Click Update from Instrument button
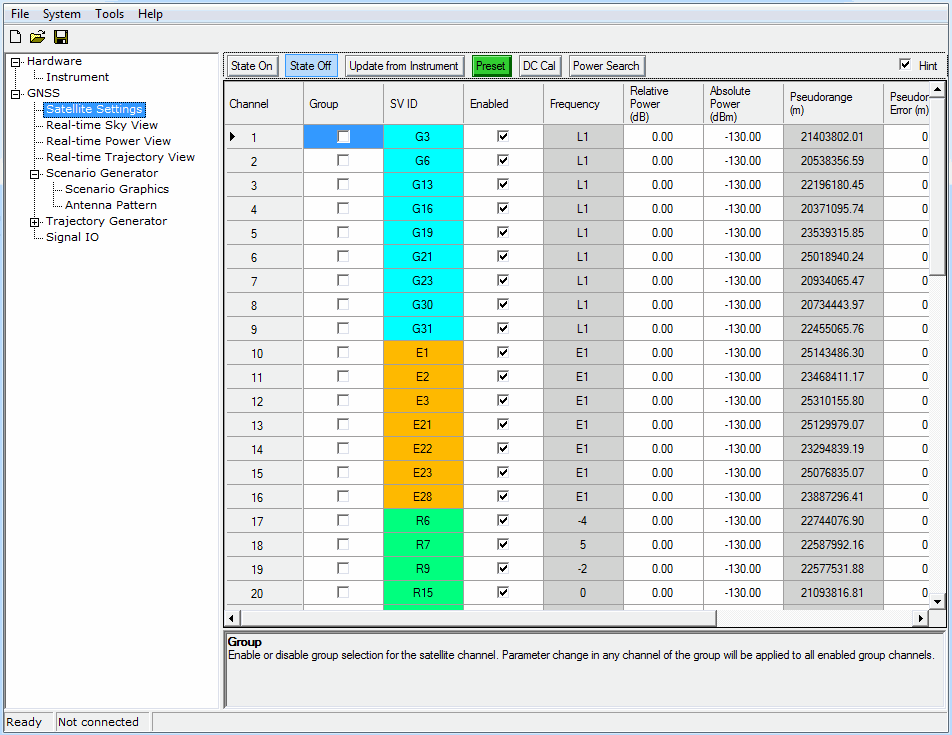Screen dimensions: 952x735 click(x=404, y=66)
